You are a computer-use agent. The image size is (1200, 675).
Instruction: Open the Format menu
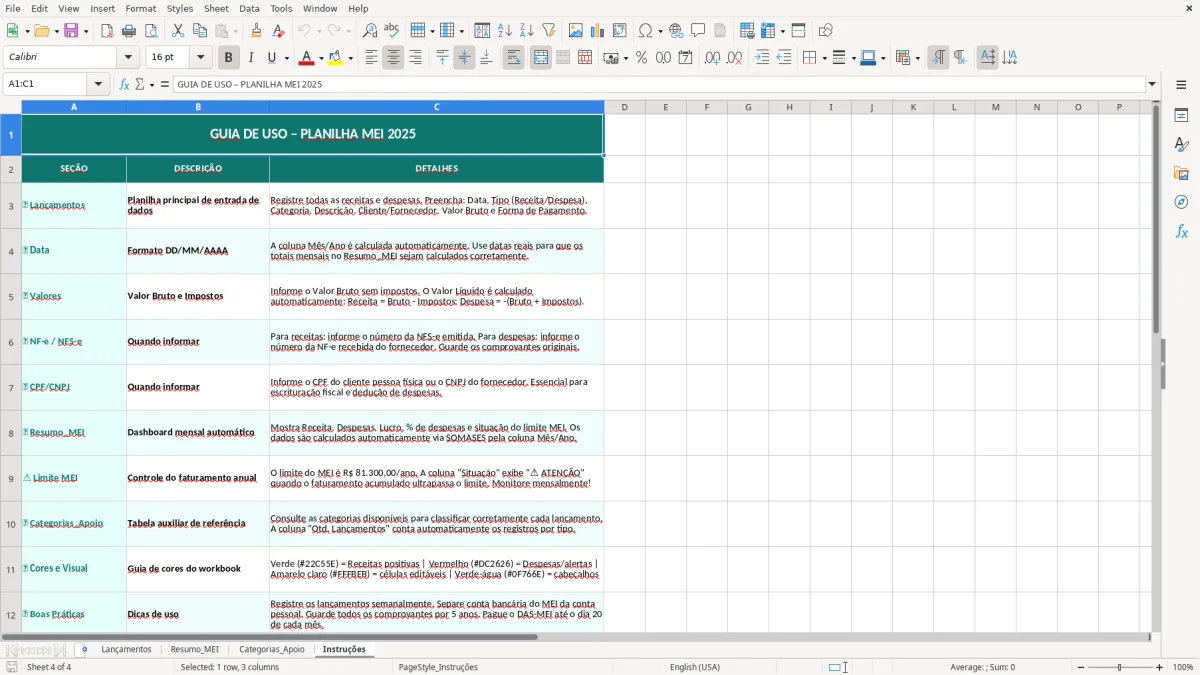(x=140, y=8)
